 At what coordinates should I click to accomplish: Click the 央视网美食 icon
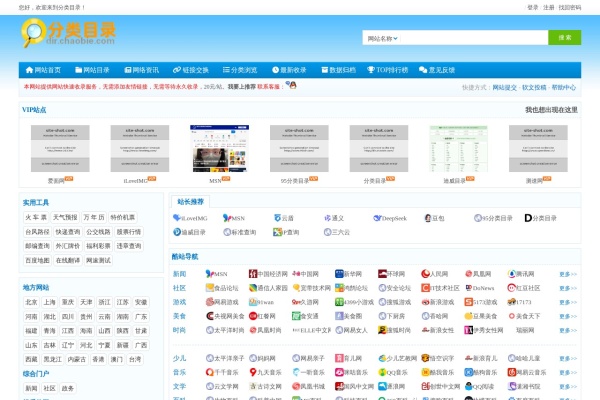210,316
